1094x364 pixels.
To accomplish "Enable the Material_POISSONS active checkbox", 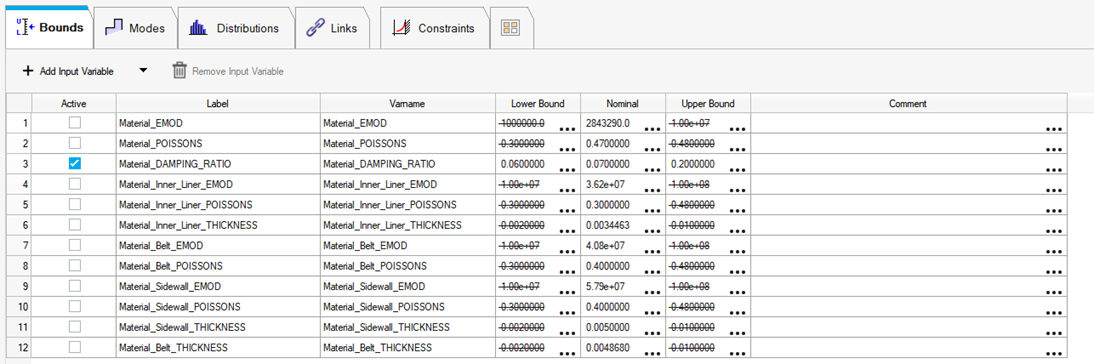I will pos(75,143).
